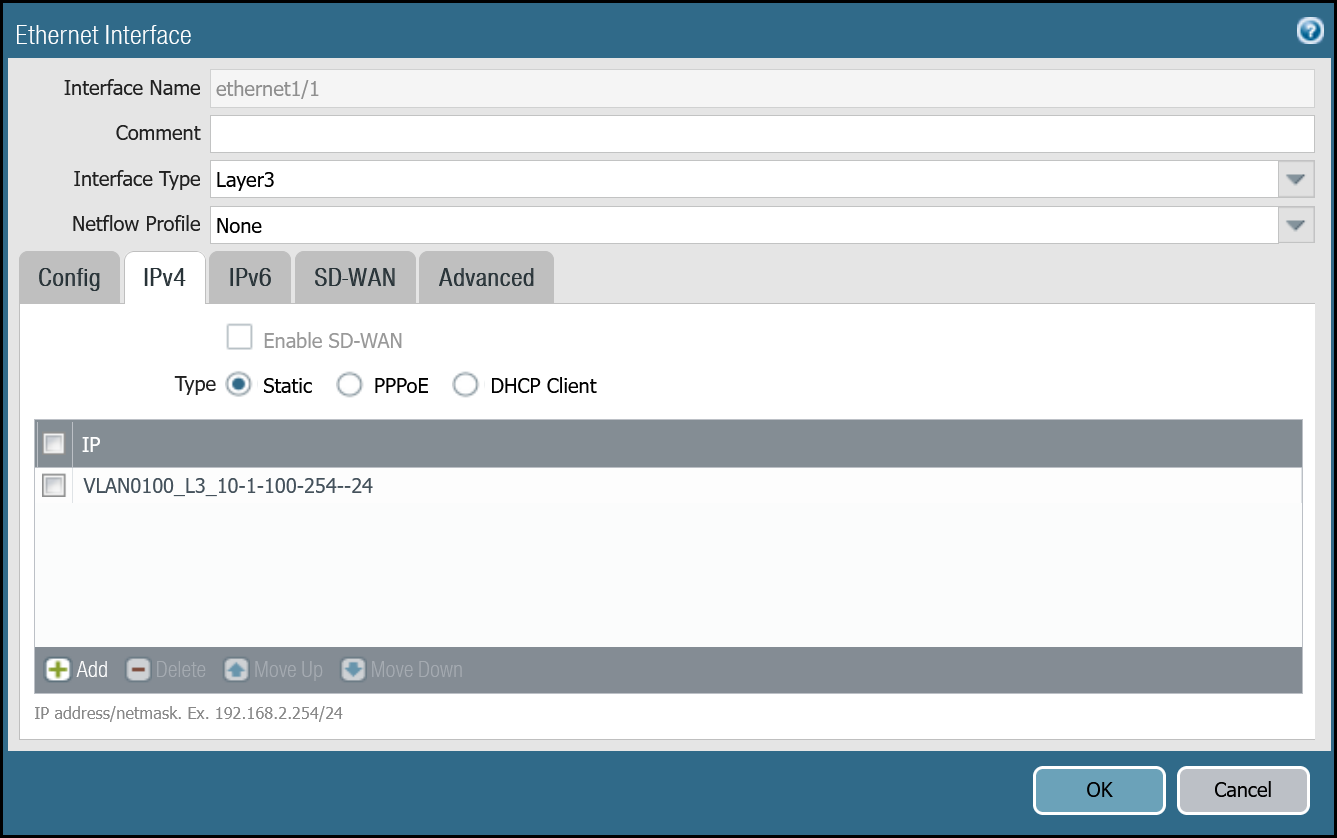Open the Interface Type dropdown
This screenshot has width=1337, height=838.
[1295, 179]
